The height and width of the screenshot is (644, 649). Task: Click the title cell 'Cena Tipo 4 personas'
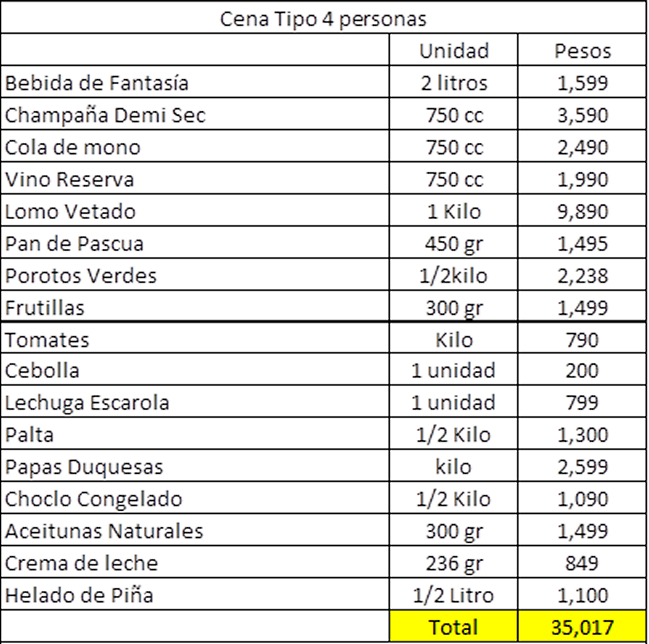click(x=324, y=18)
